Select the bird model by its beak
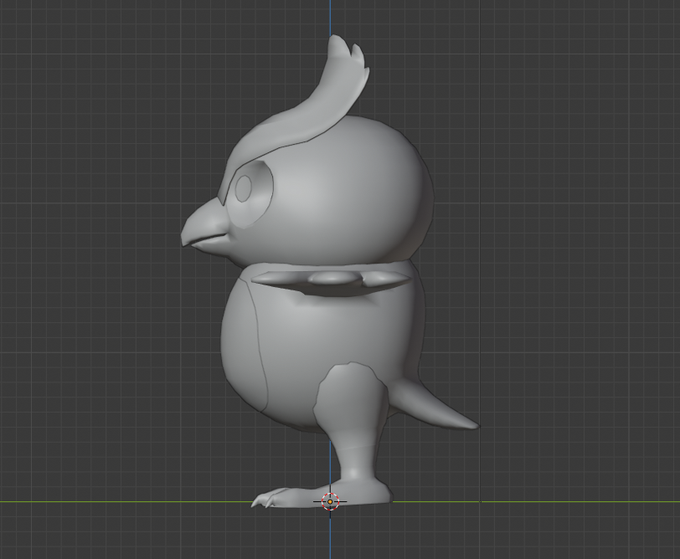 [207, 228]
